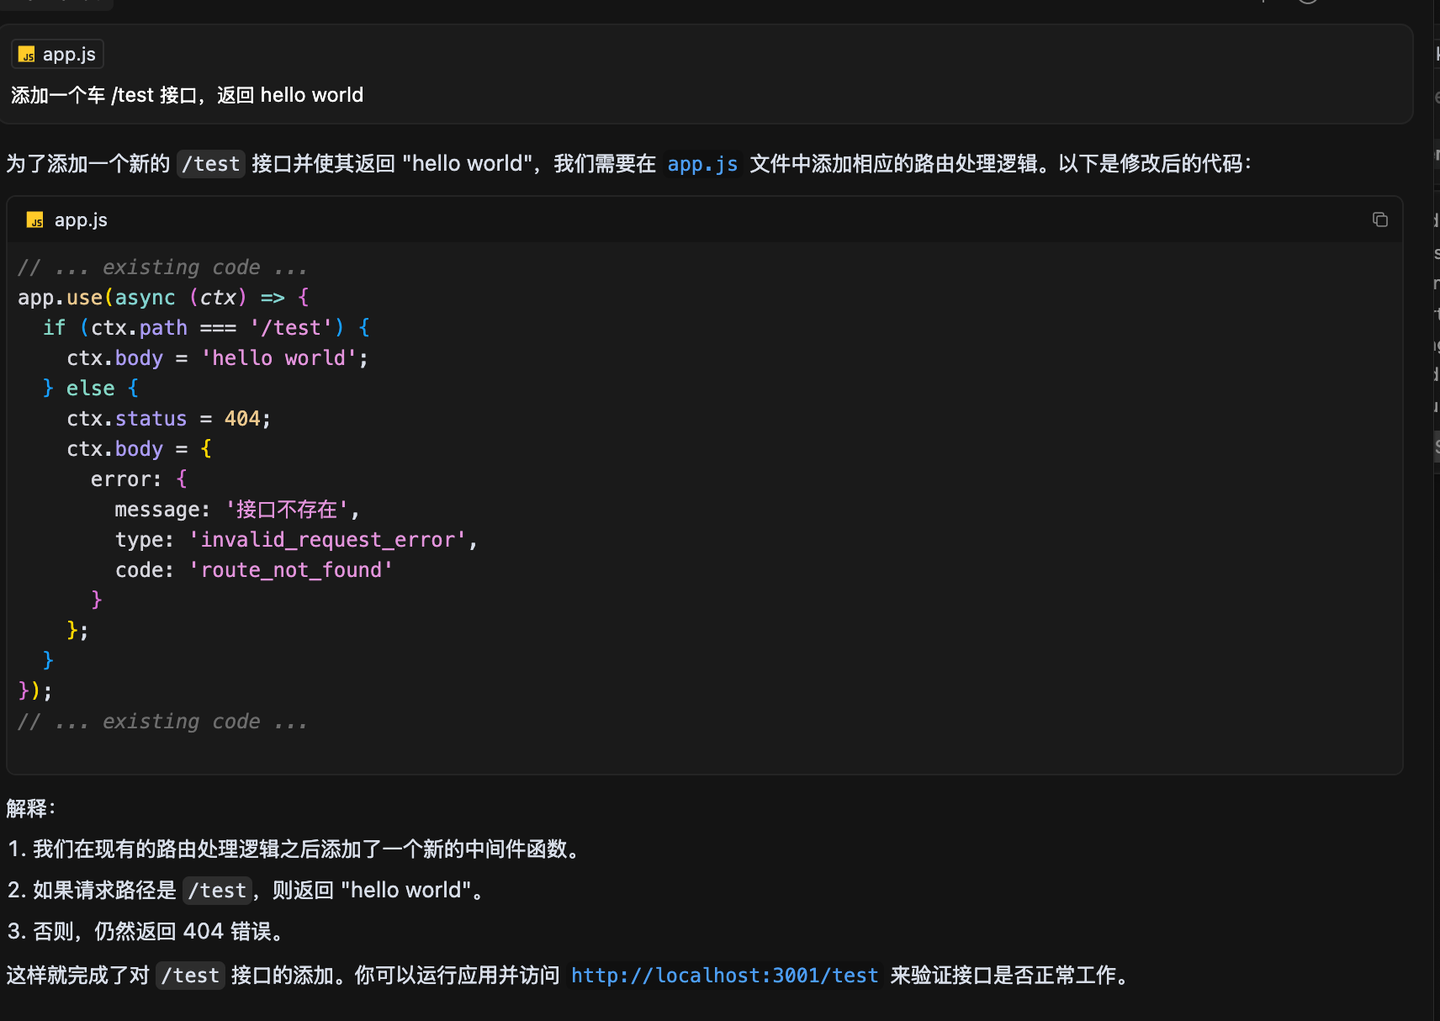Click the JS icon on the app.js attachment chip
Image resolution: width=1440 pixels, height=1021 pixels.
24,53
